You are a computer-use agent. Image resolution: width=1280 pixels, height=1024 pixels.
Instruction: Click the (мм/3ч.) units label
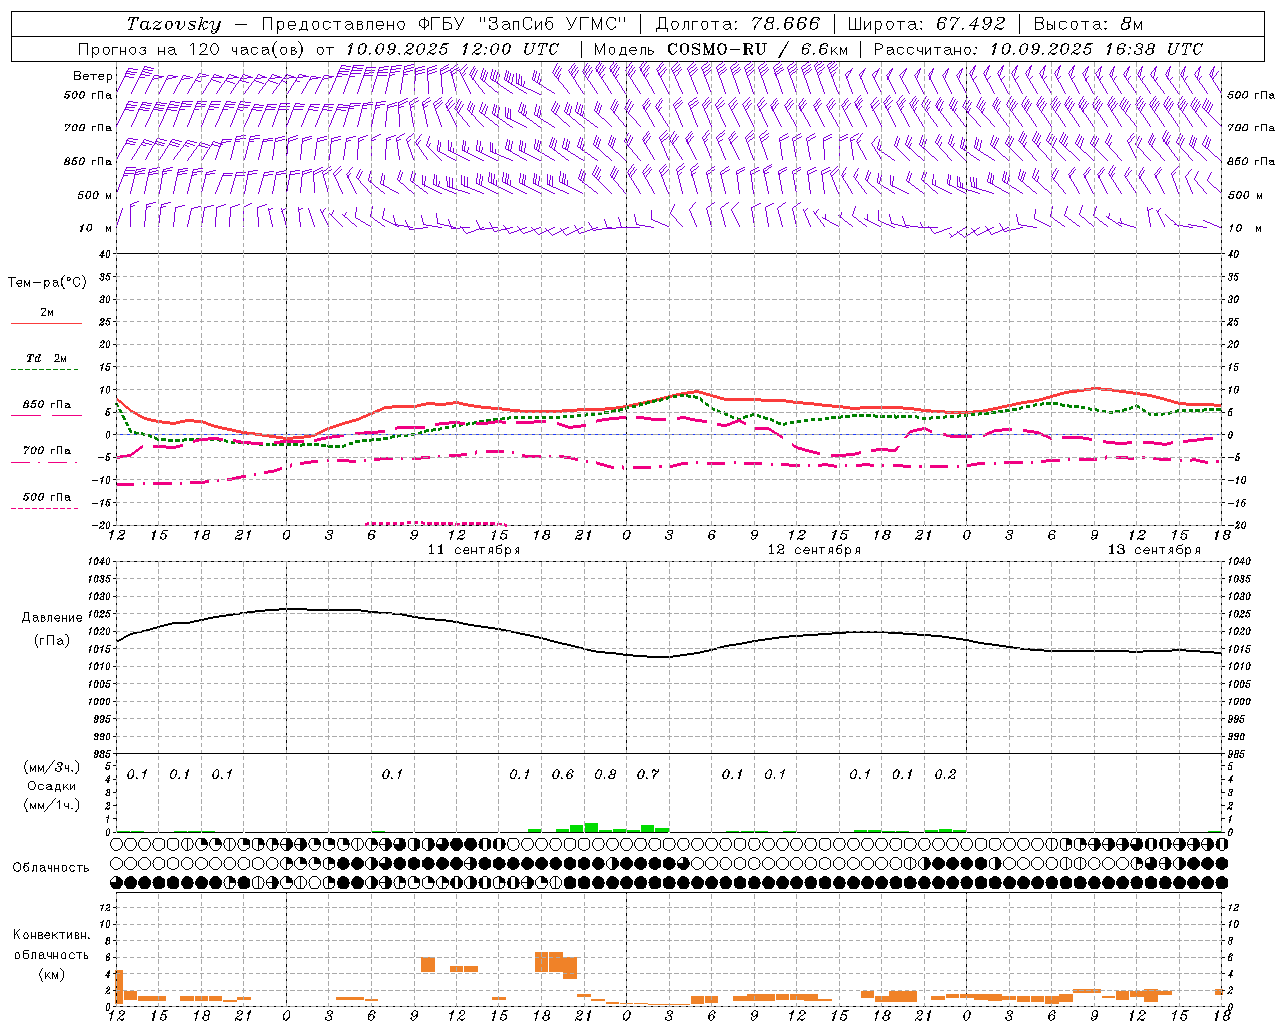[x=52, y=768]
